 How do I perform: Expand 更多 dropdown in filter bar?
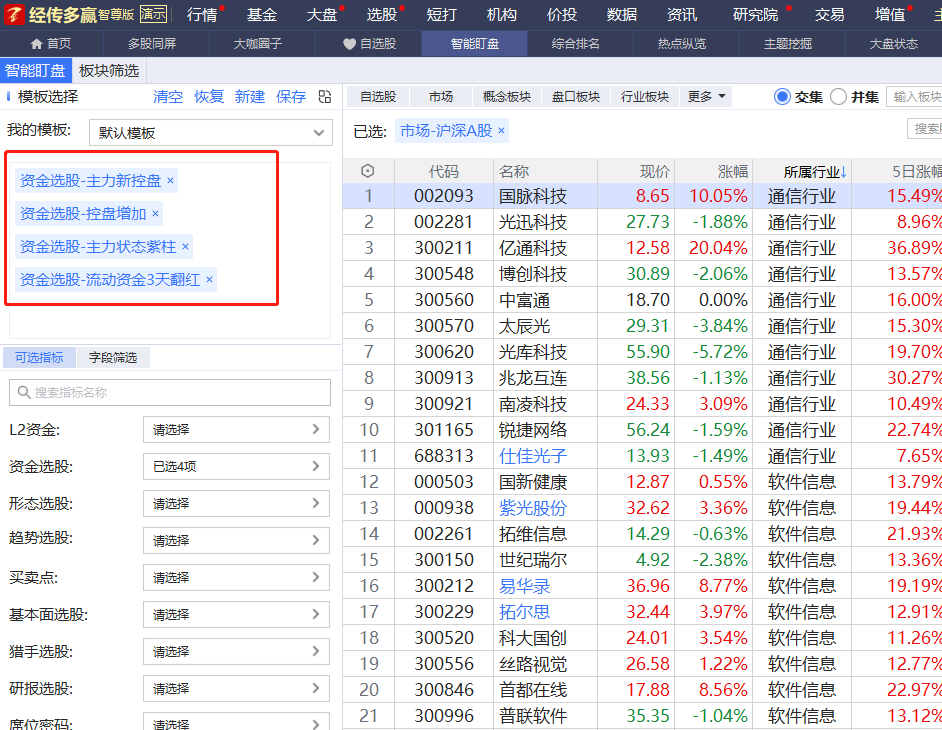(706, 97)
